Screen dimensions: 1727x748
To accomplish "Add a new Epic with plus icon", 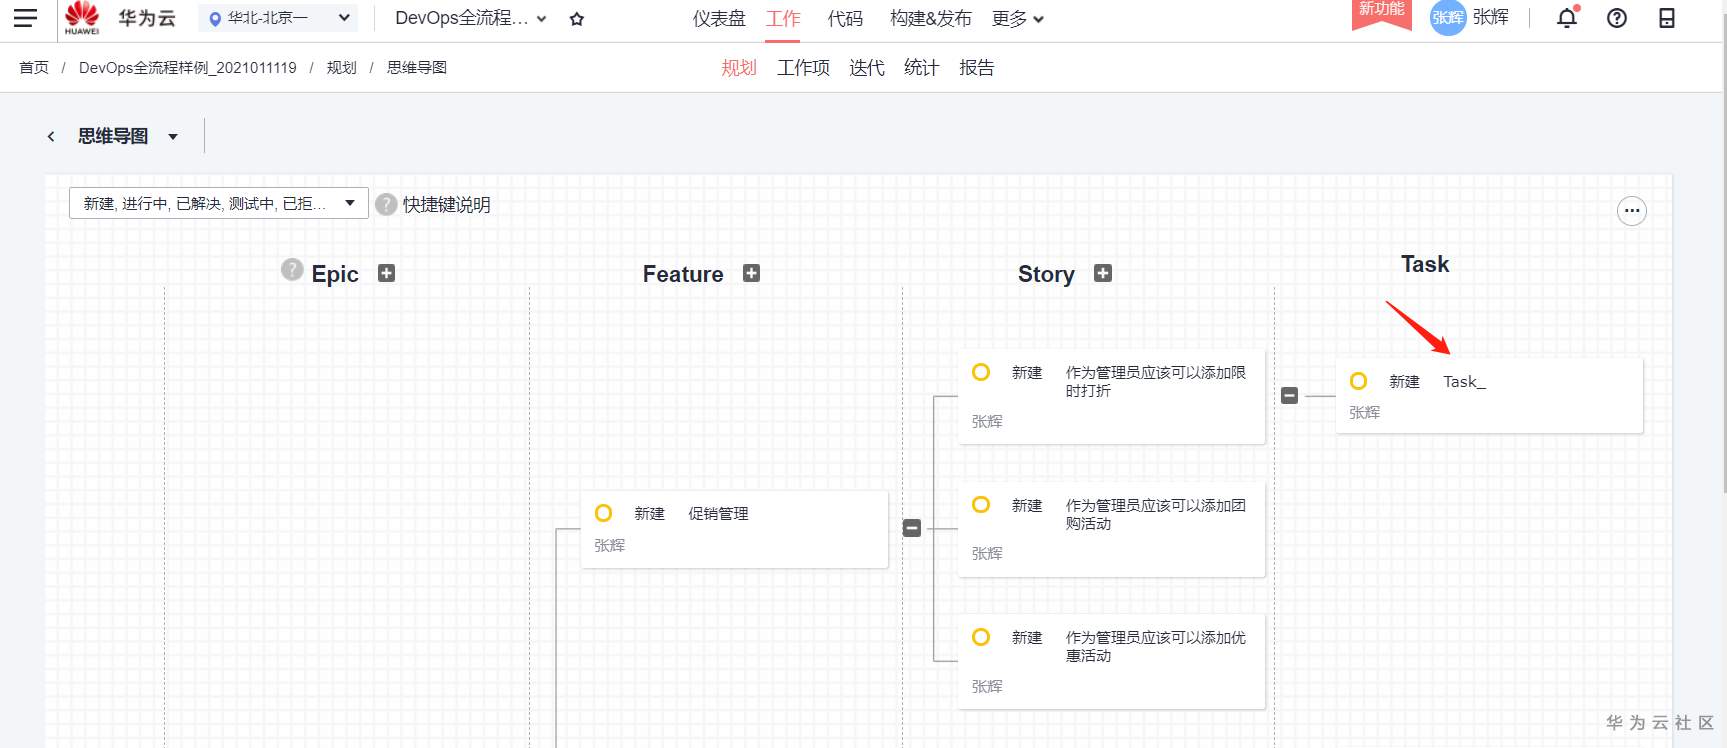I will point(387,273).
